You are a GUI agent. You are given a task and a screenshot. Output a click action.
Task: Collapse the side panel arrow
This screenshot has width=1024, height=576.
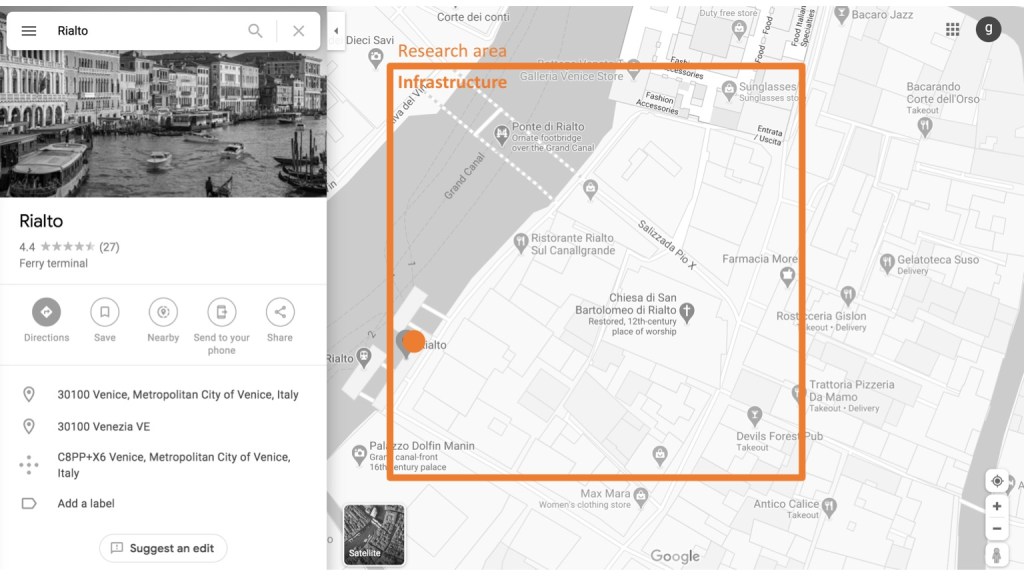(336, 31)
